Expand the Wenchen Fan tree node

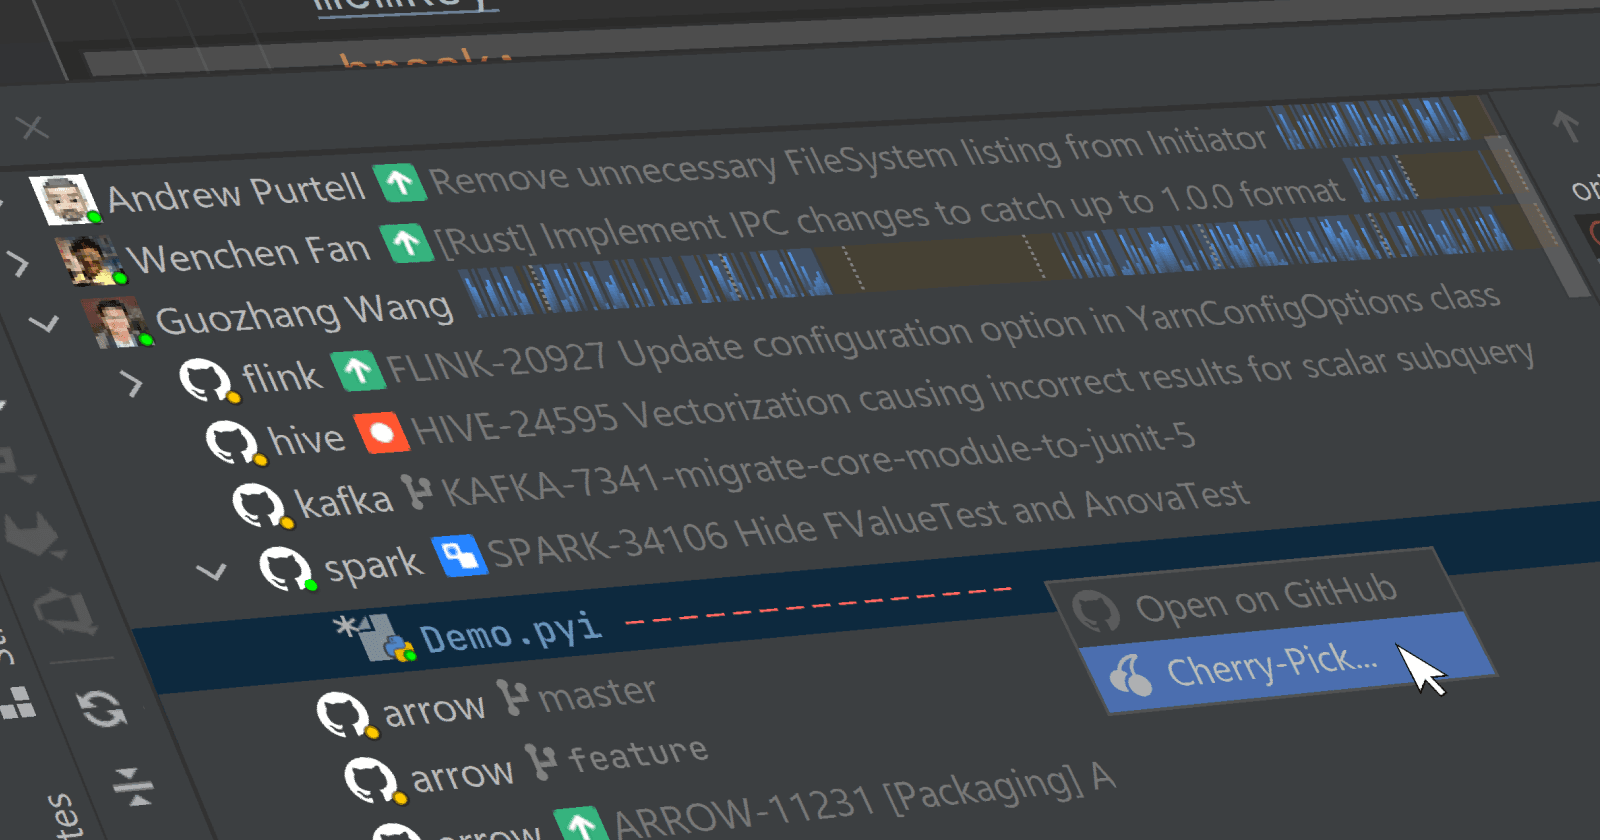point(17,264)
